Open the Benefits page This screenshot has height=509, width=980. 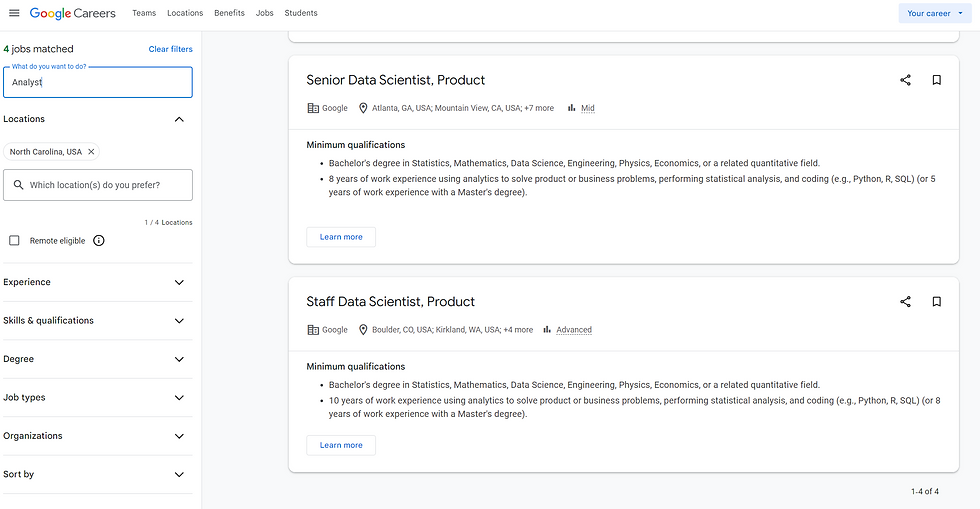tap(229, 13)
